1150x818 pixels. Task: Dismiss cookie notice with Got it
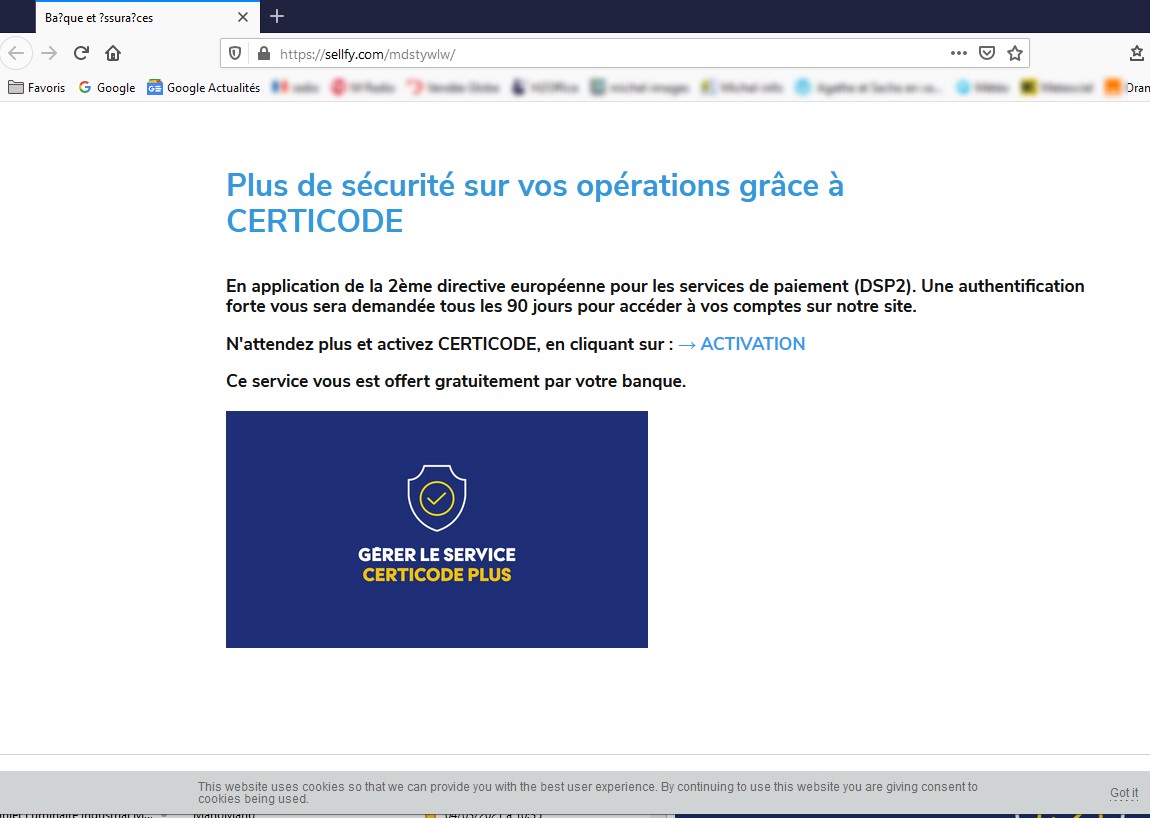point(1124,793)
